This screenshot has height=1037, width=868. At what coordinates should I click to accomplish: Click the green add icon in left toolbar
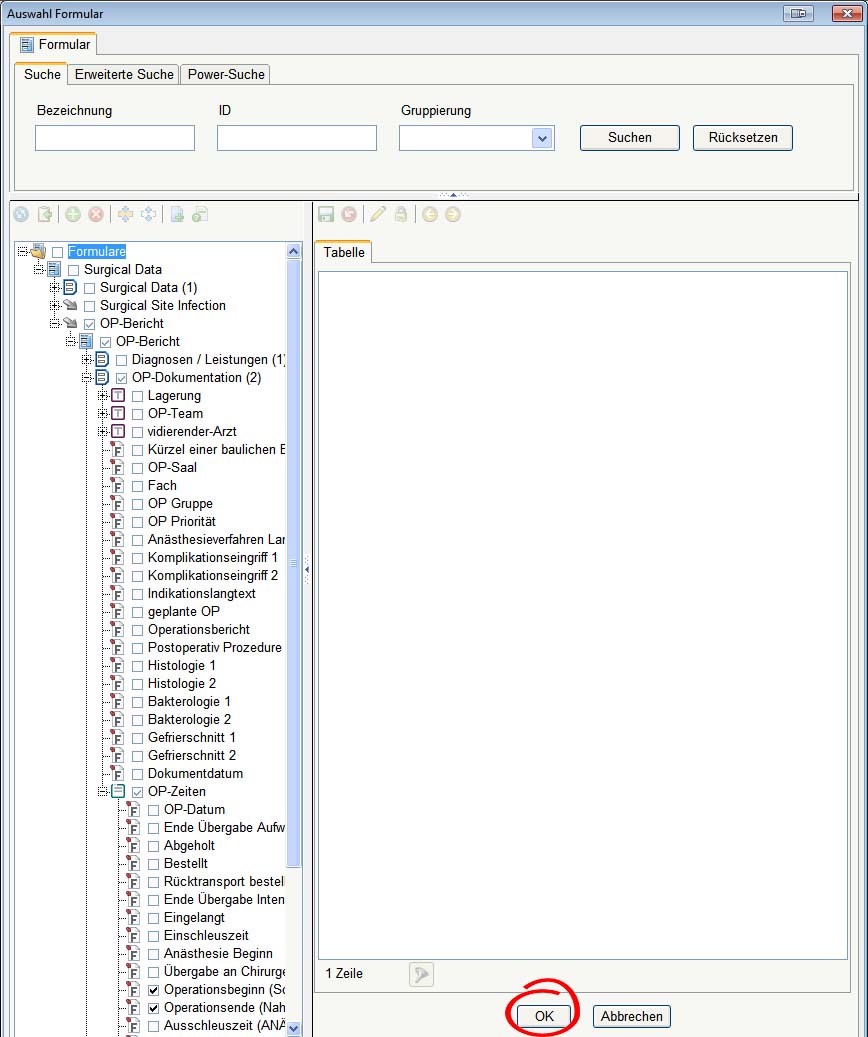click(x=73, y=214)
